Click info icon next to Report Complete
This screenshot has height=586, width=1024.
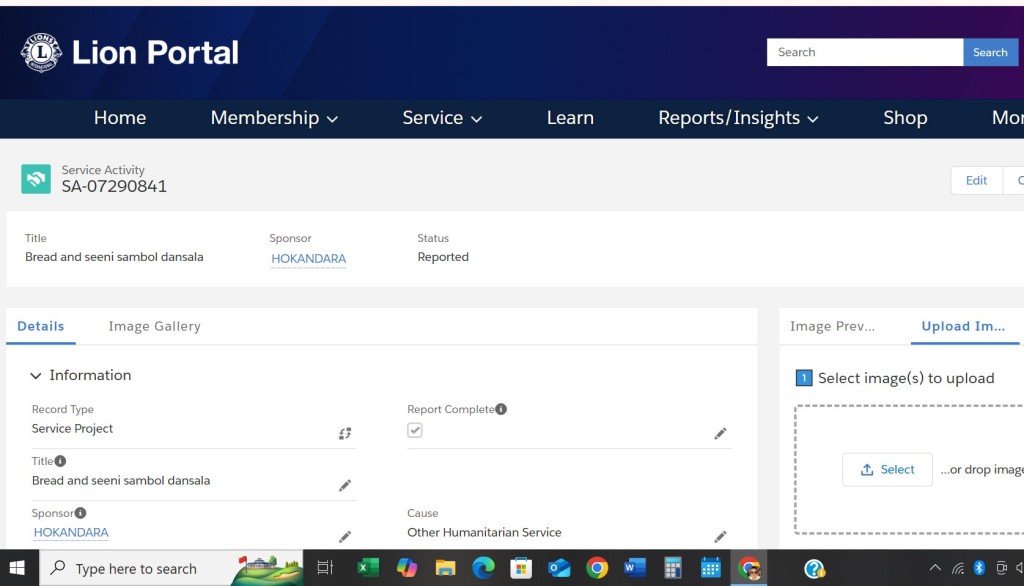click(501, 409)
